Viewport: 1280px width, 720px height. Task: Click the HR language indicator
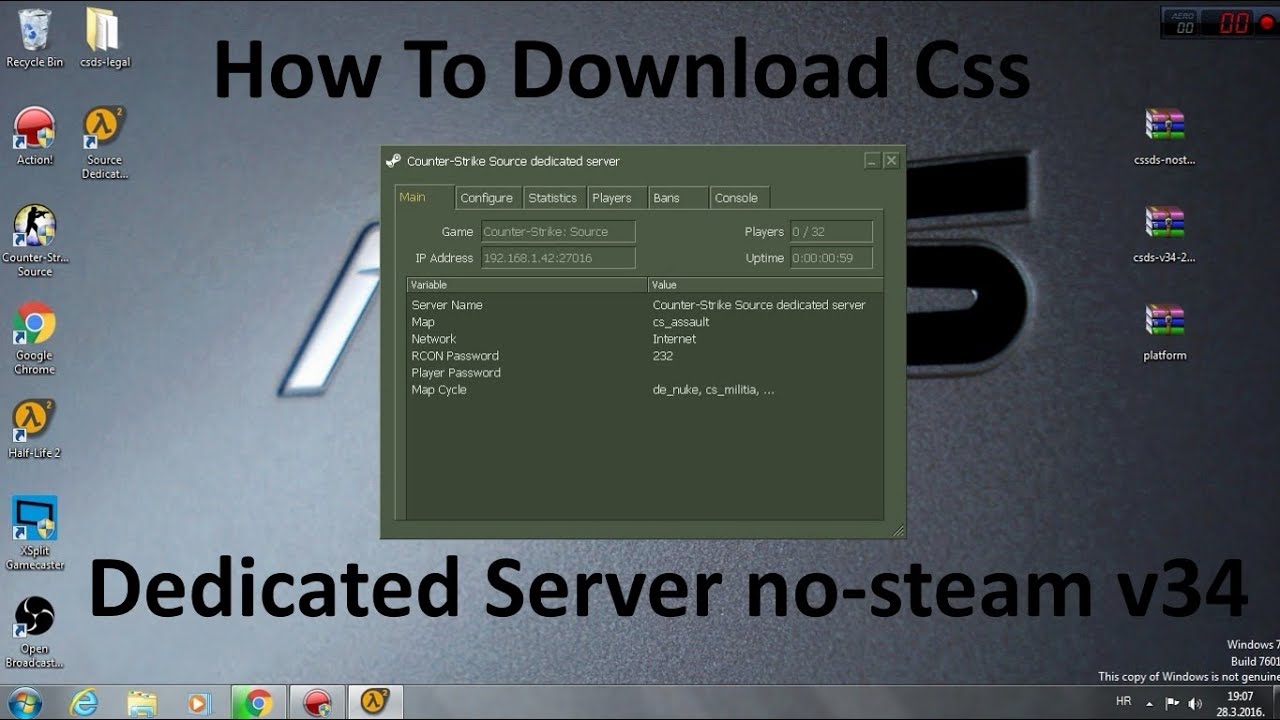[x=1123, y=702]
